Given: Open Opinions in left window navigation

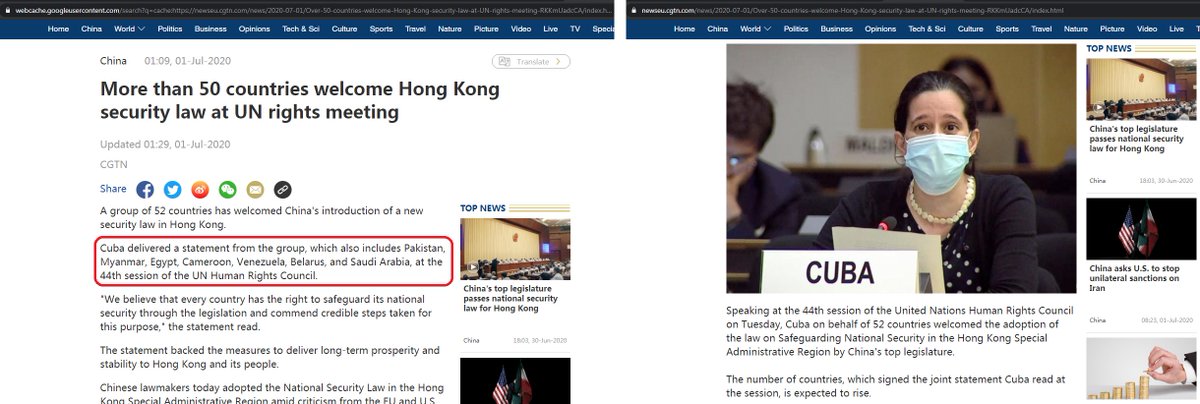Looking at the screenshot, I should click(254, 29).
